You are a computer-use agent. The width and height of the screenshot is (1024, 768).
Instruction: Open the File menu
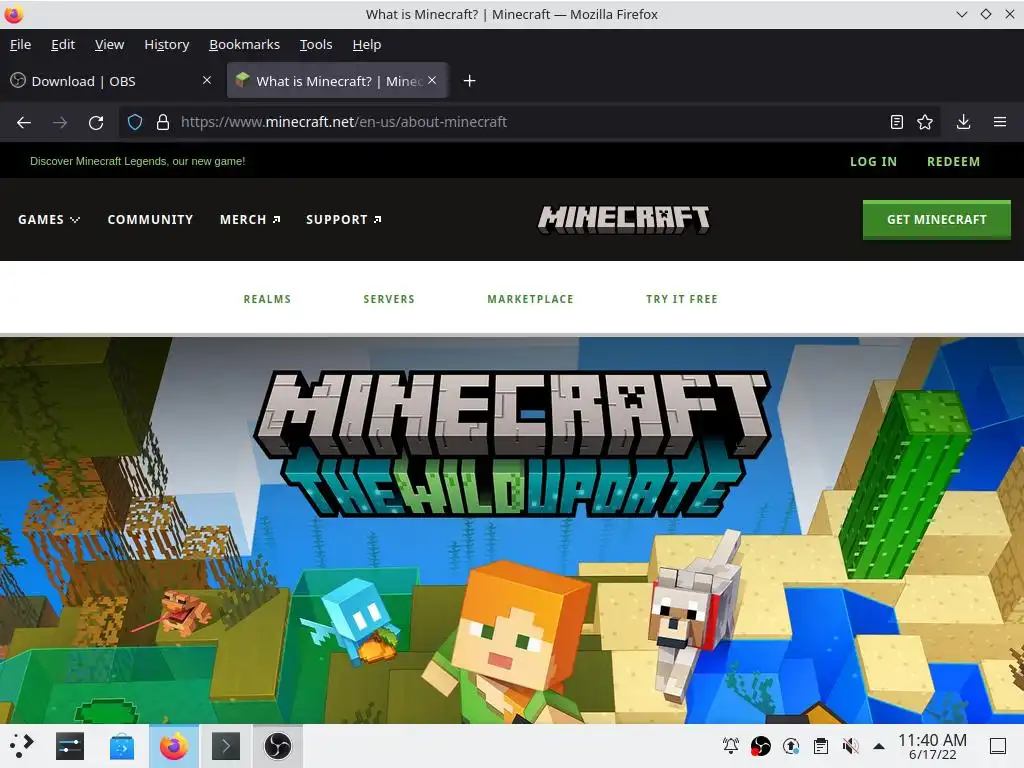20,44
